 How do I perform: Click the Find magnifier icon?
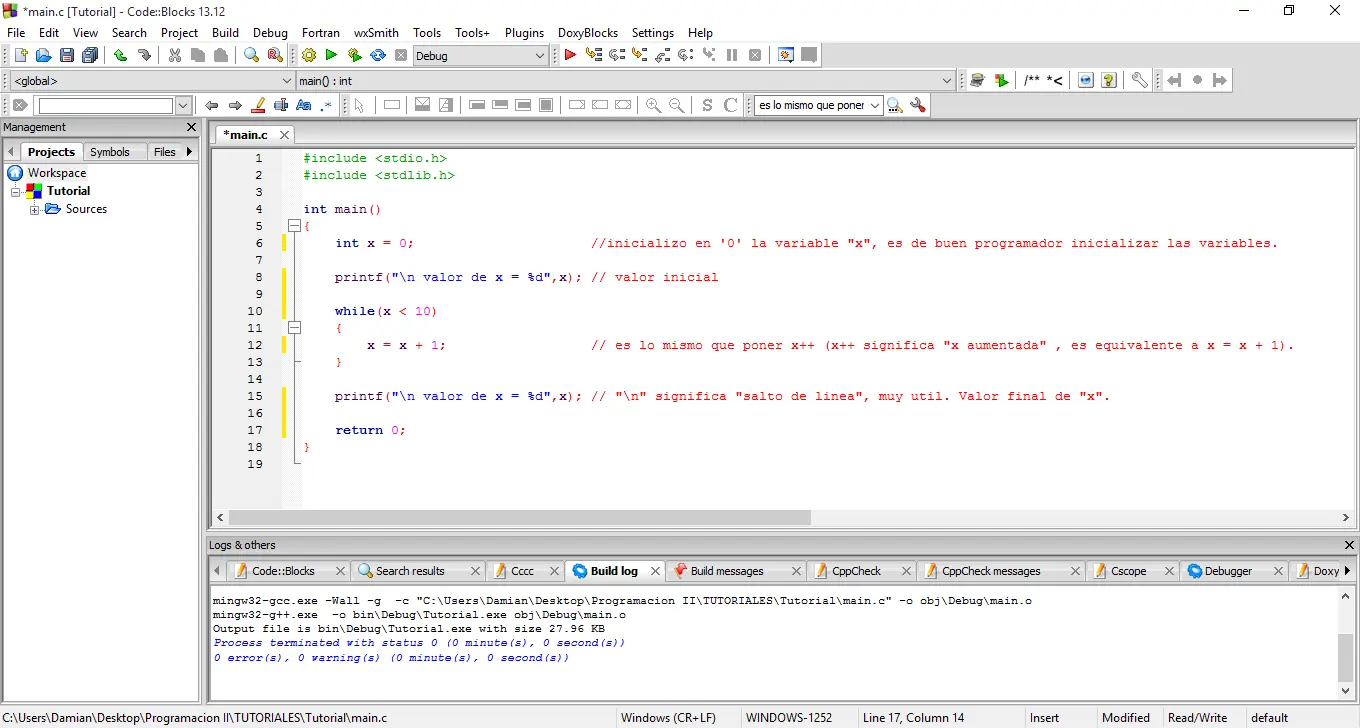click(252, 56)
